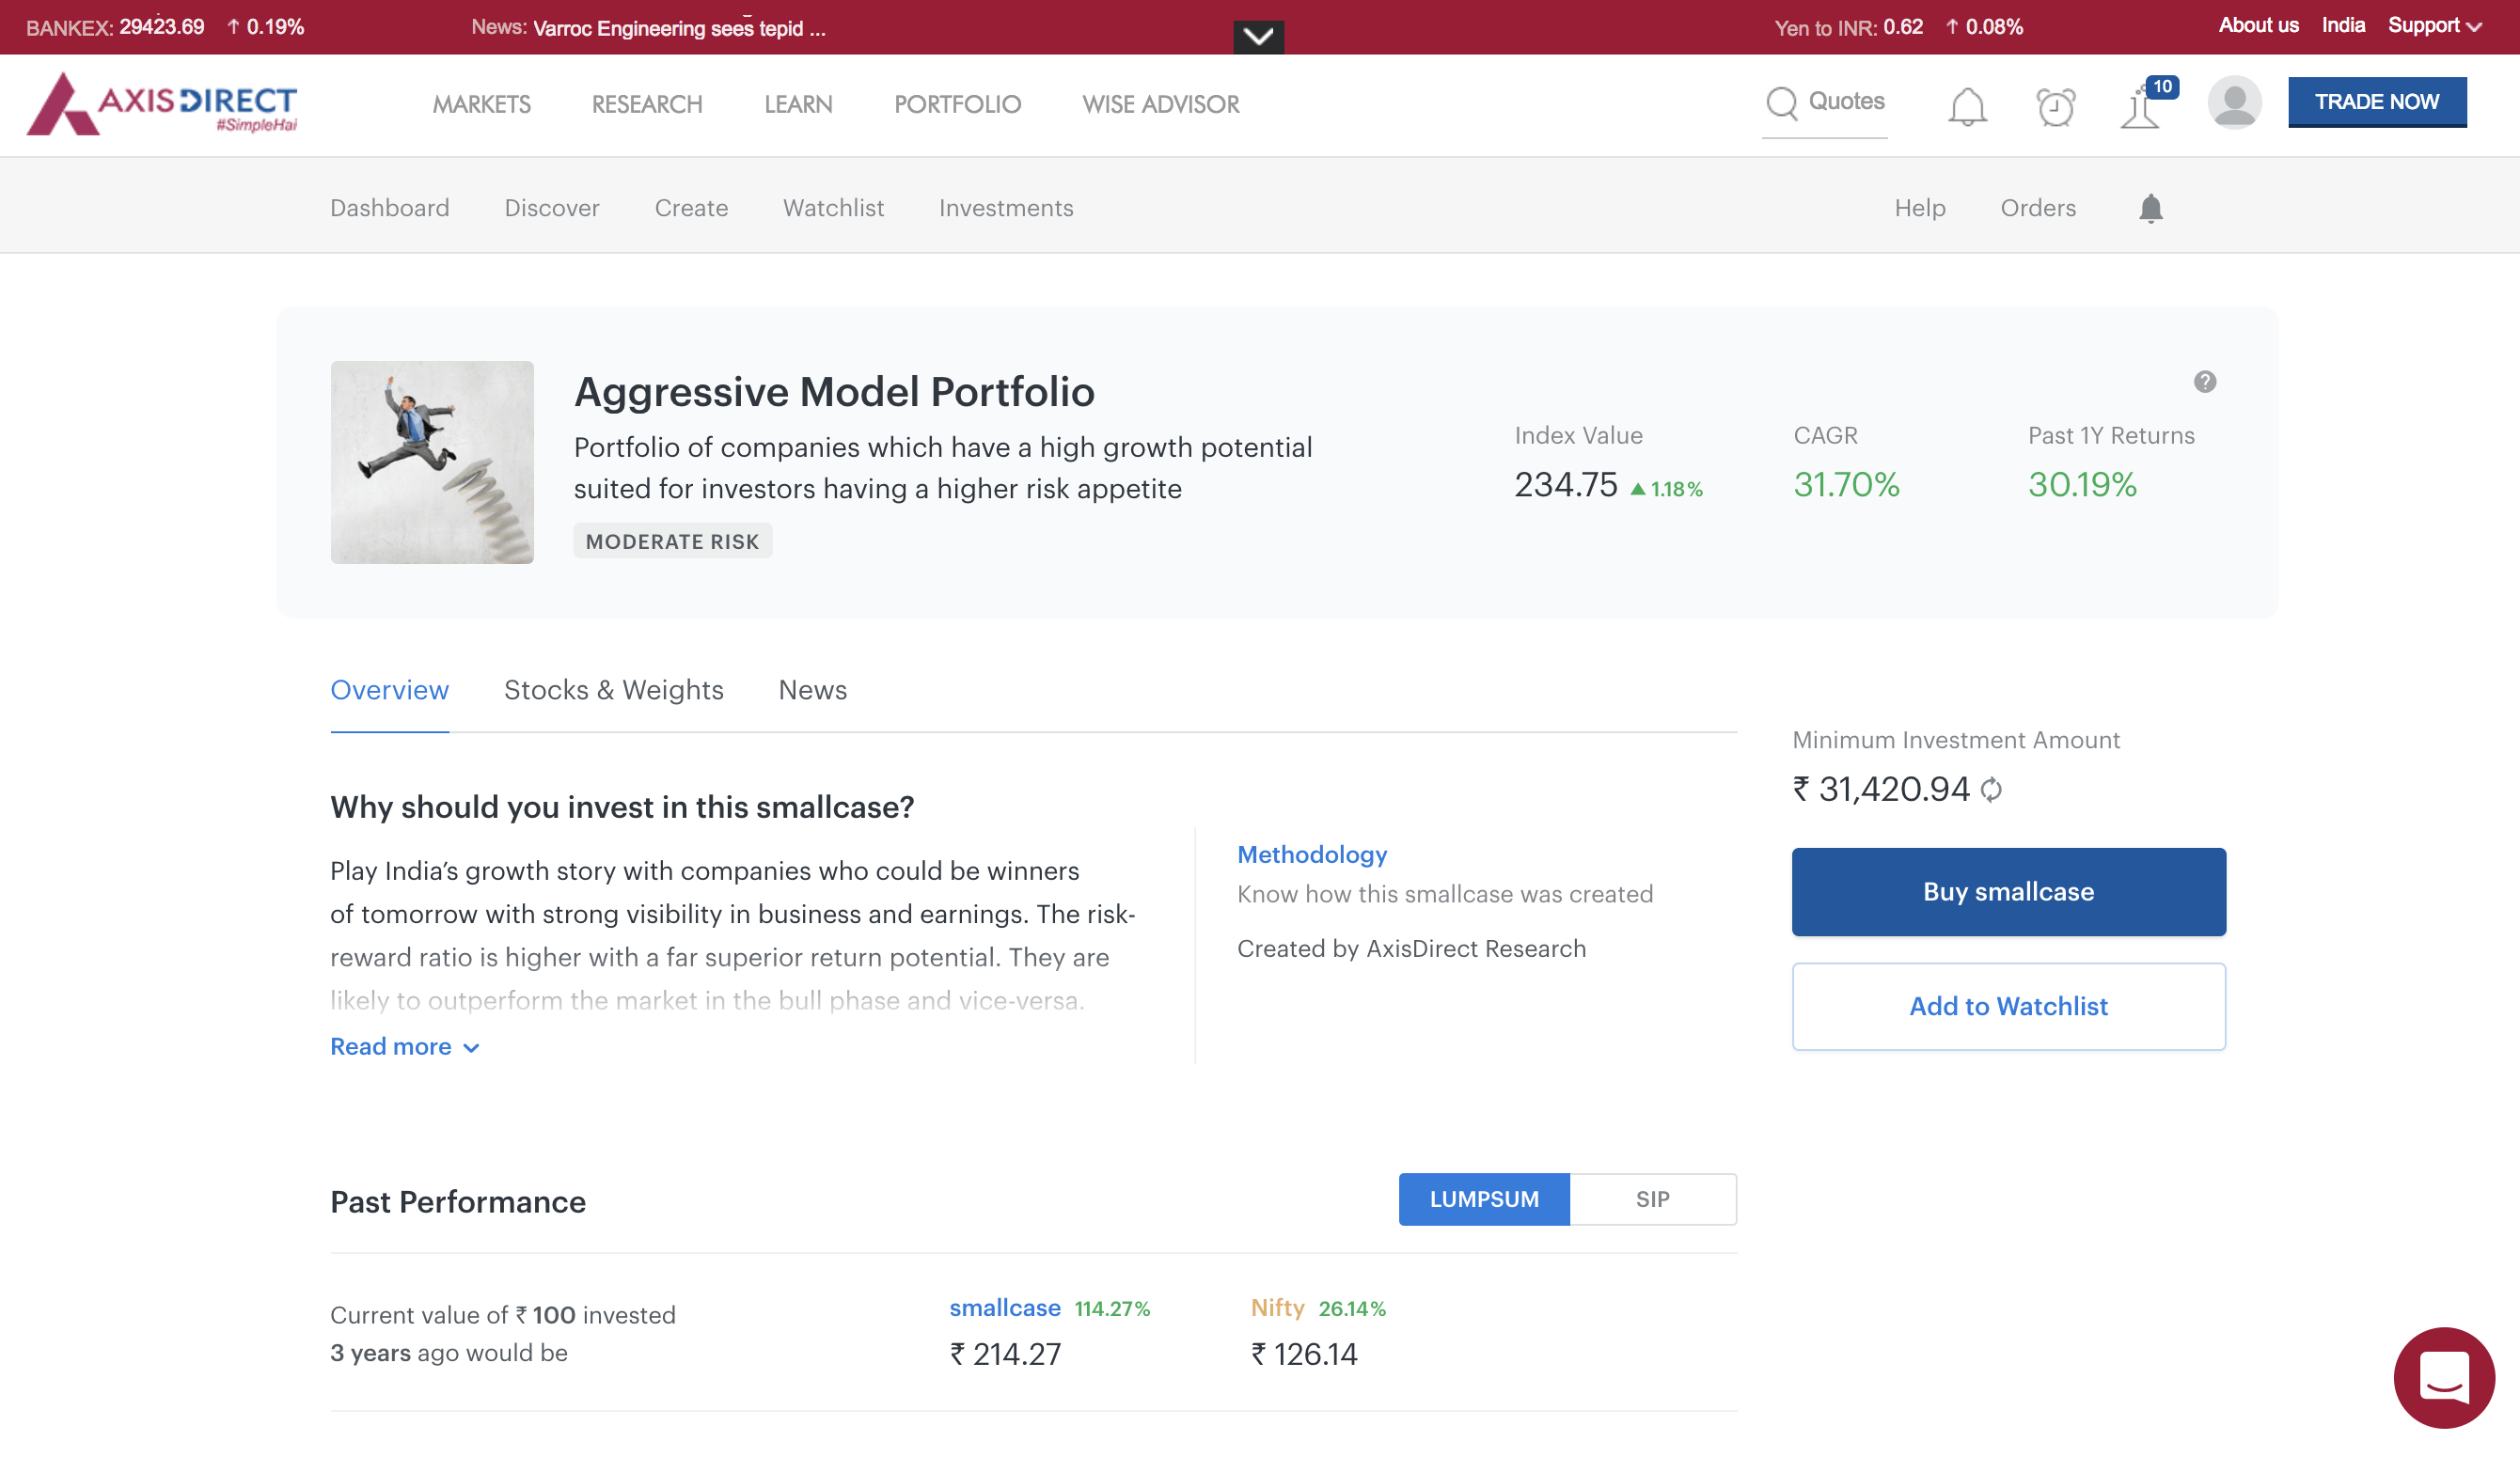This screenshot has height=1457, width=2520.
Task: Click the Past 1Y Returns 30.19%
Action: pos(2082,485)
